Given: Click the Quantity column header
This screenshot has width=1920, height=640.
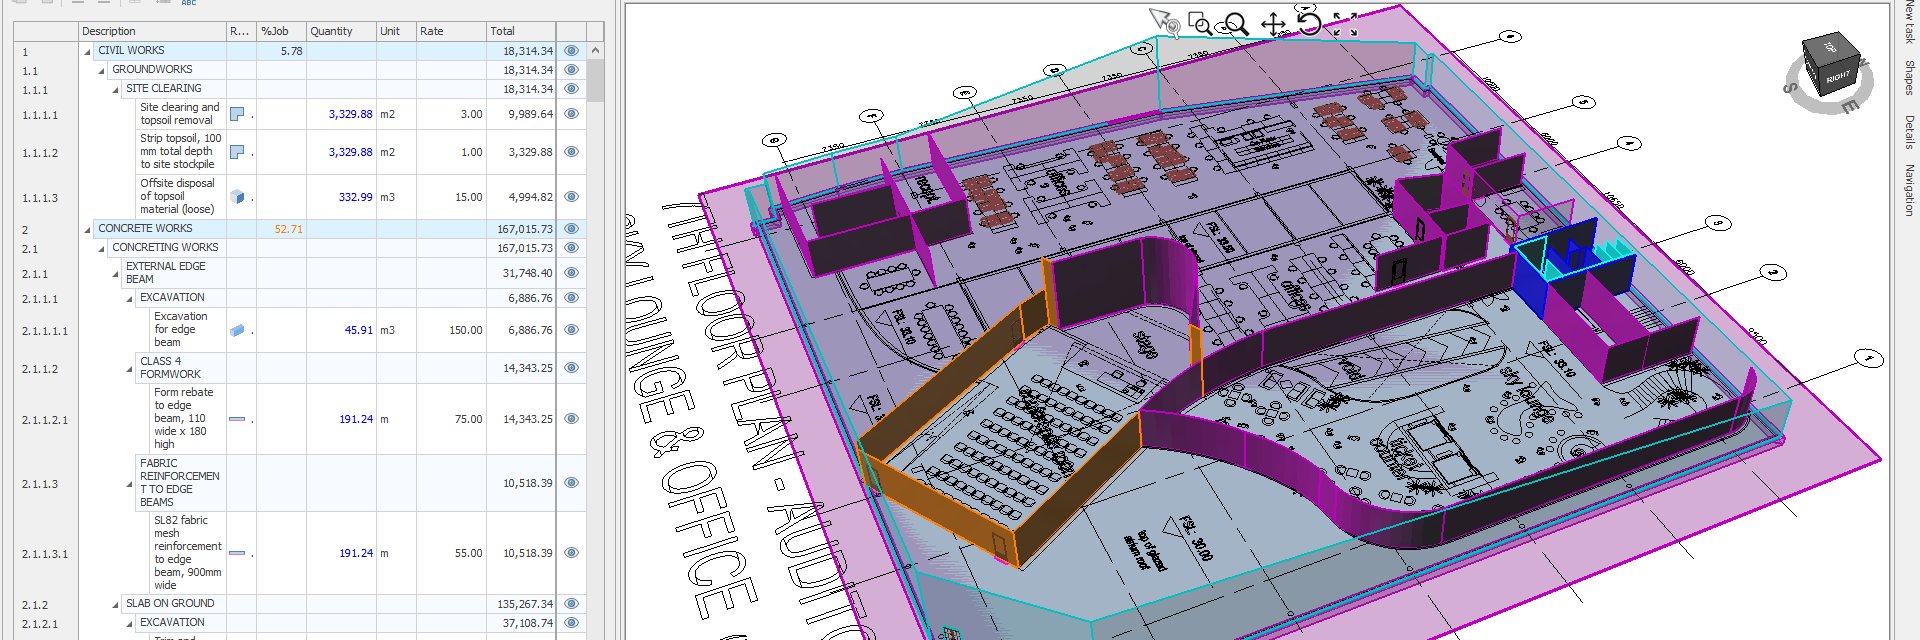Looking at the screenshot, I should click(341, 31).
